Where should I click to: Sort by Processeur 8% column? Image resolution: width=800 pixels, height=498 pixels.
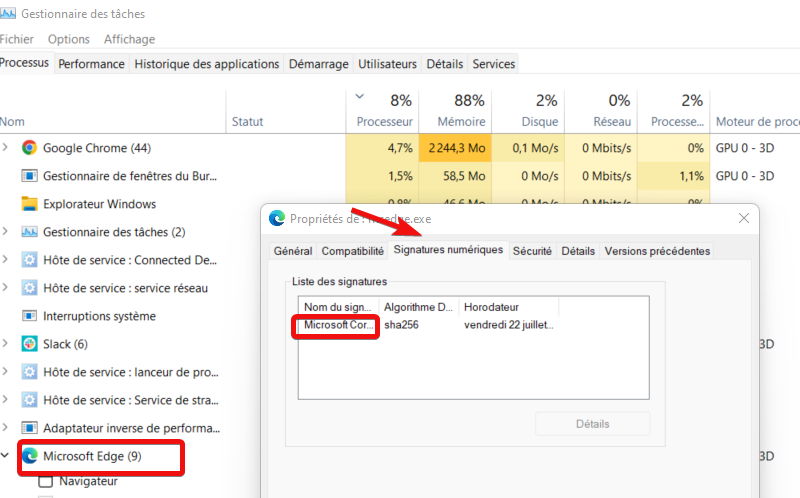click(382, 112)
